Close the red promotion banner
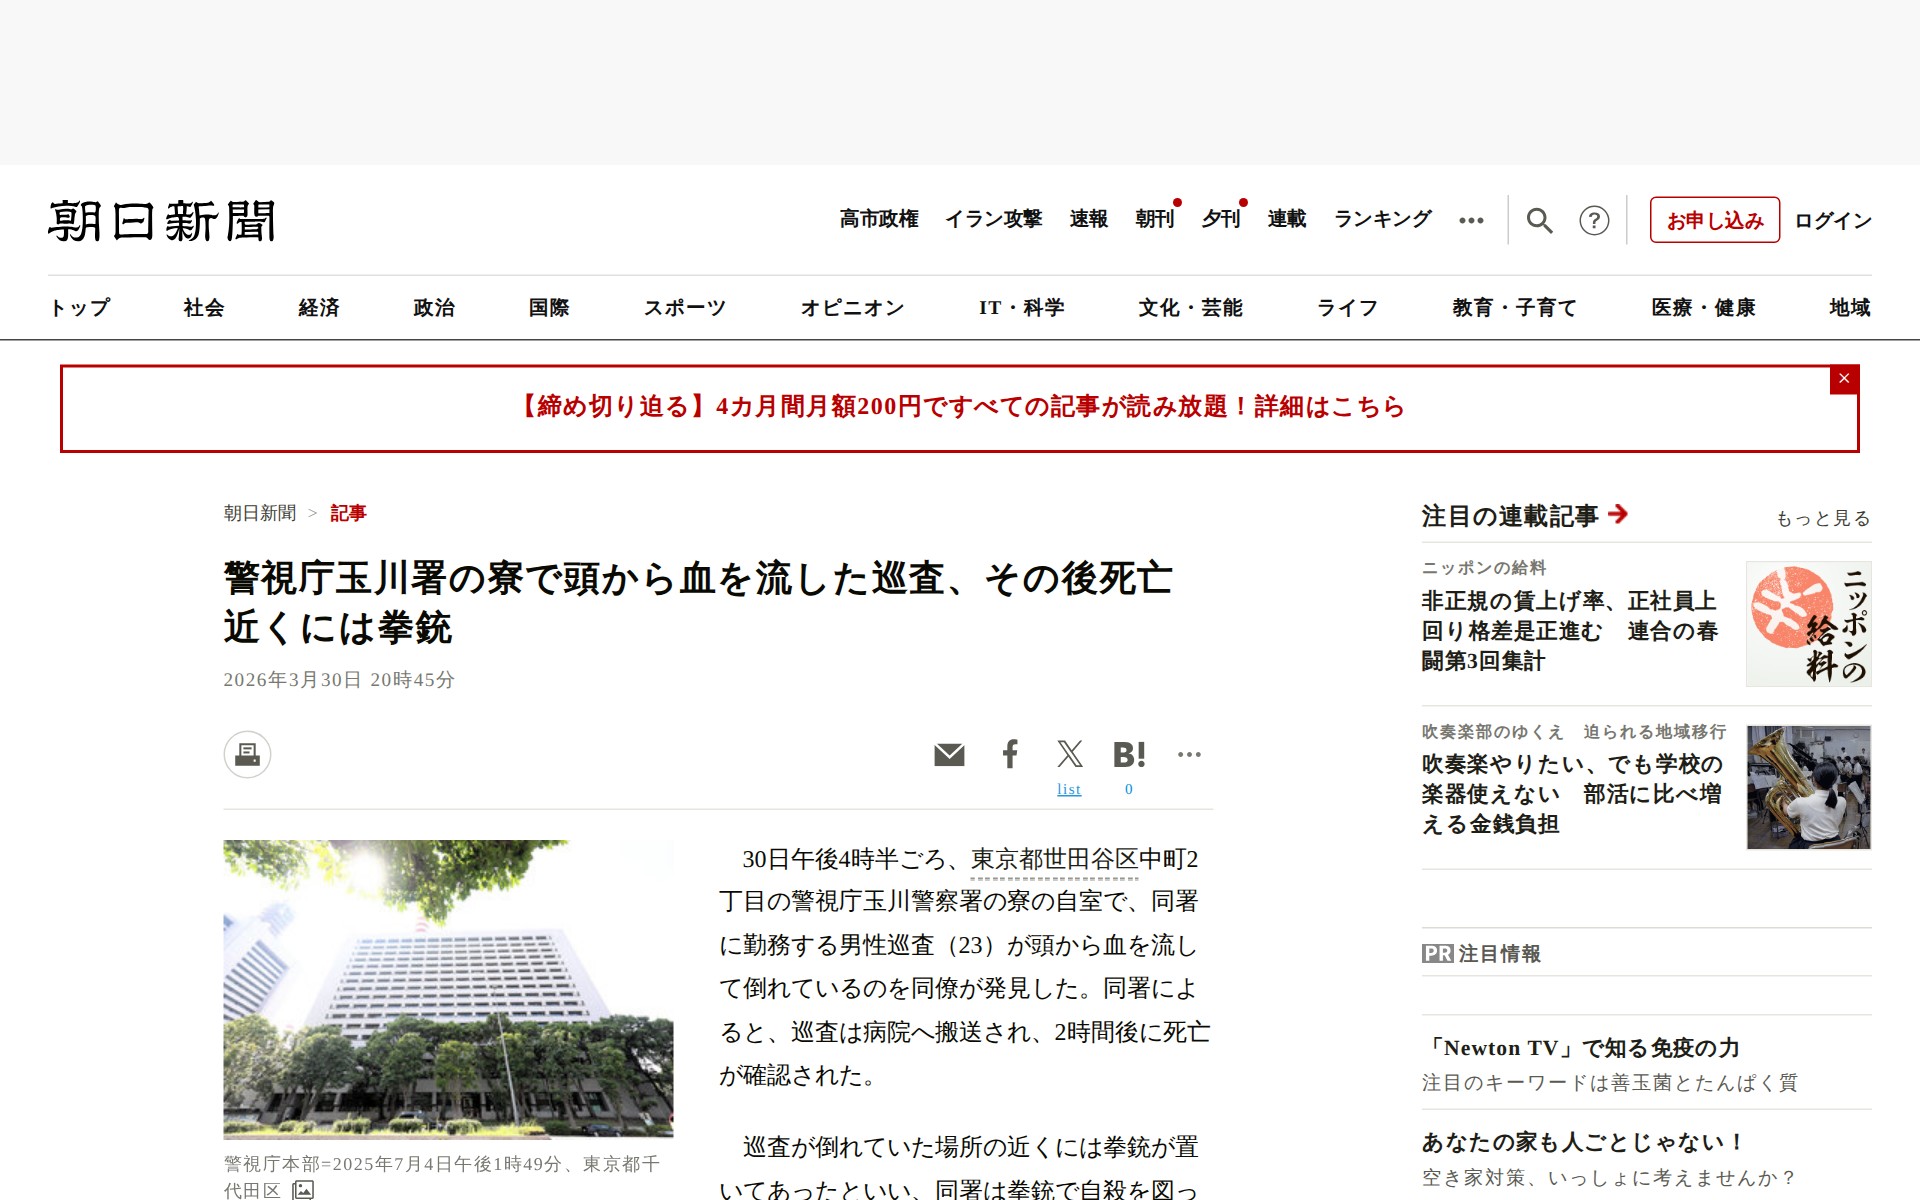 coord(1843,379)
